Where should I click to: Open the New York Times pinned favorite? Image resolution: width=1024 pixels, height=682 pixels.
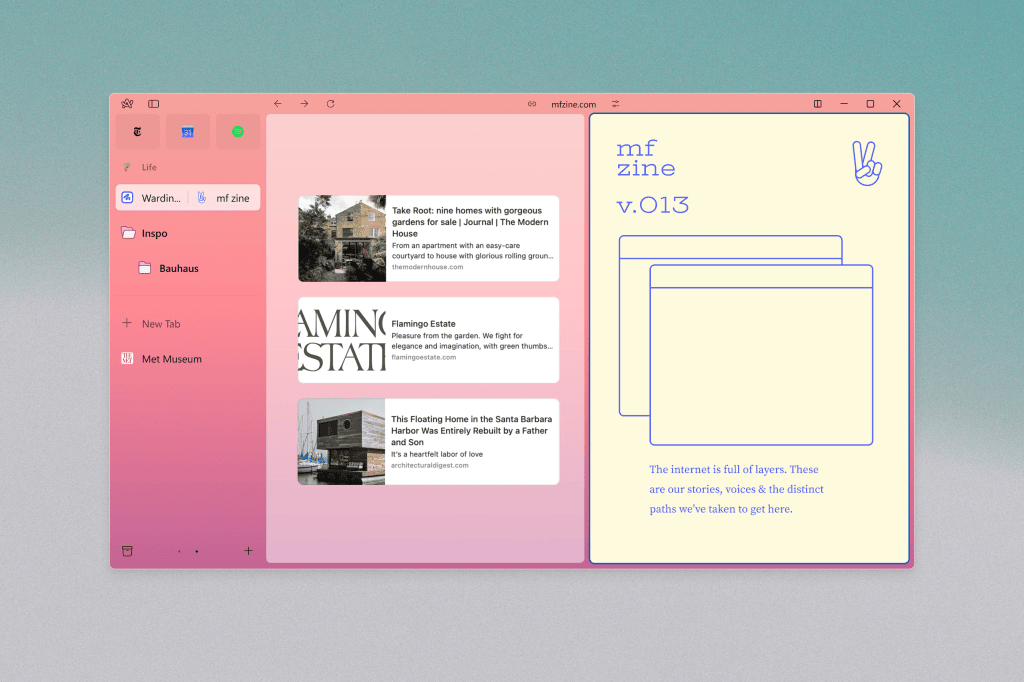[x=137, y=131]
